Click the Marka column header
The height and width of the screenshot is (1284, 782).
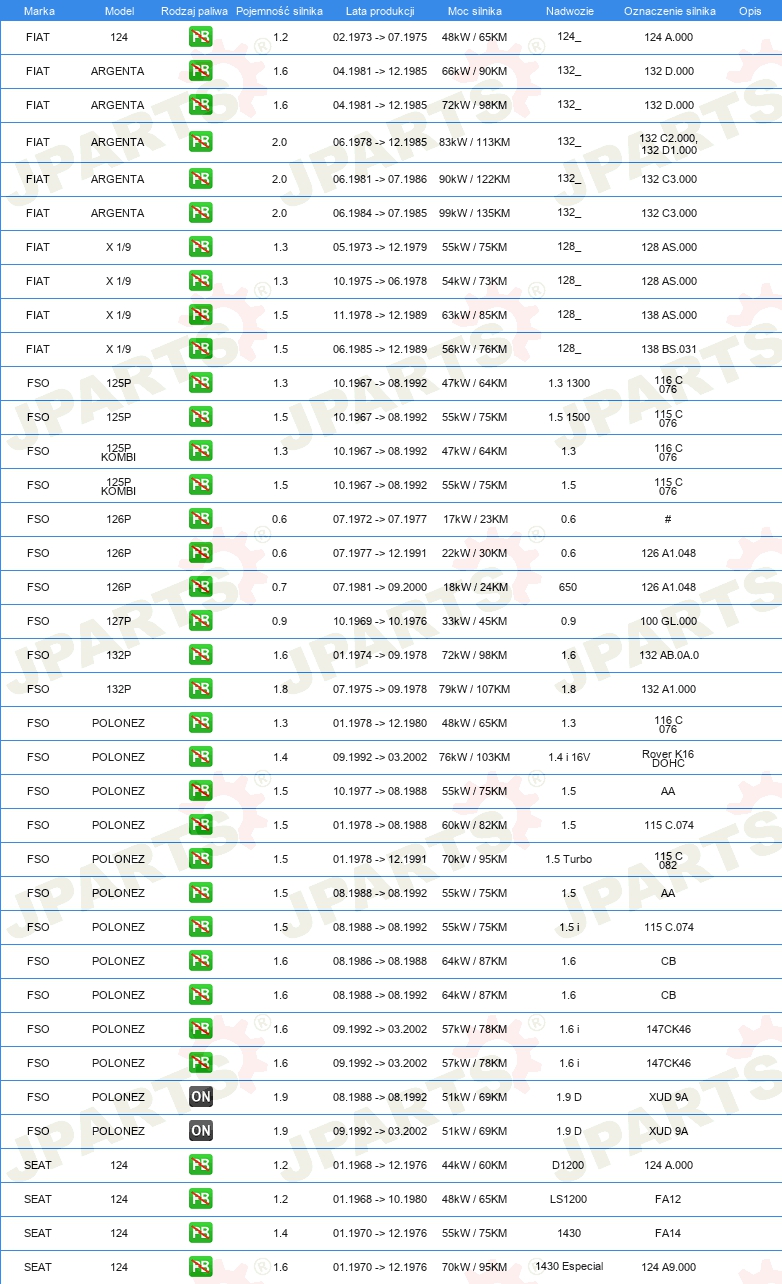tap(39, 10)
